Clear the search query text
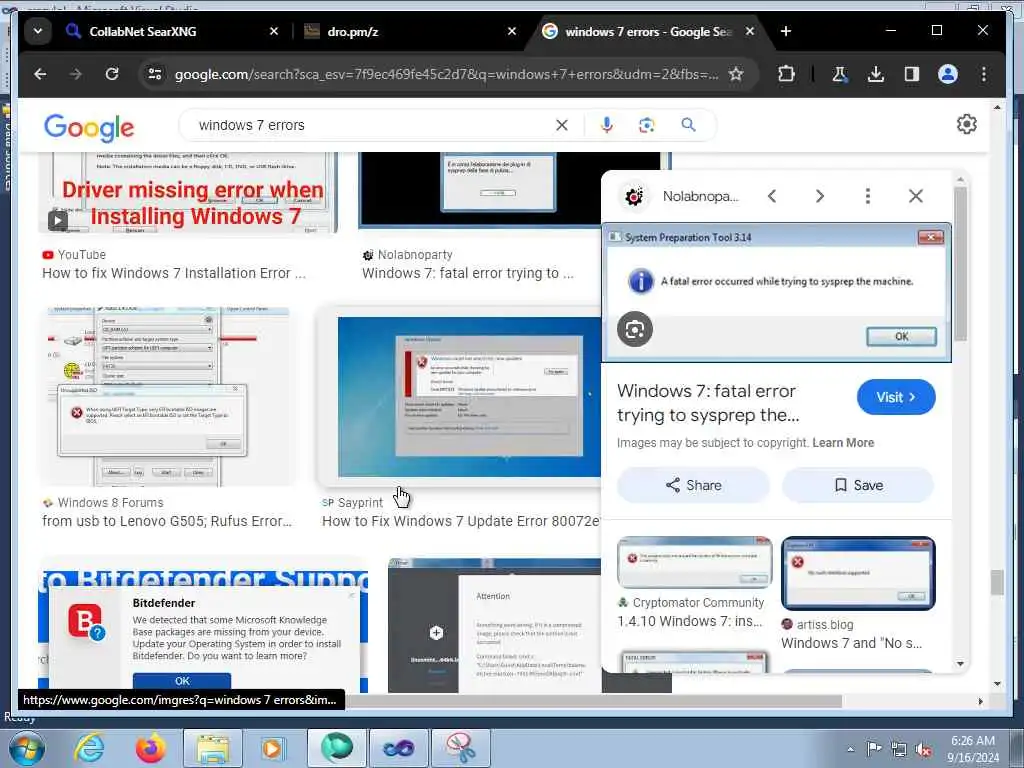Viewport: 1024px width, 768px height. tap(562, 125)
